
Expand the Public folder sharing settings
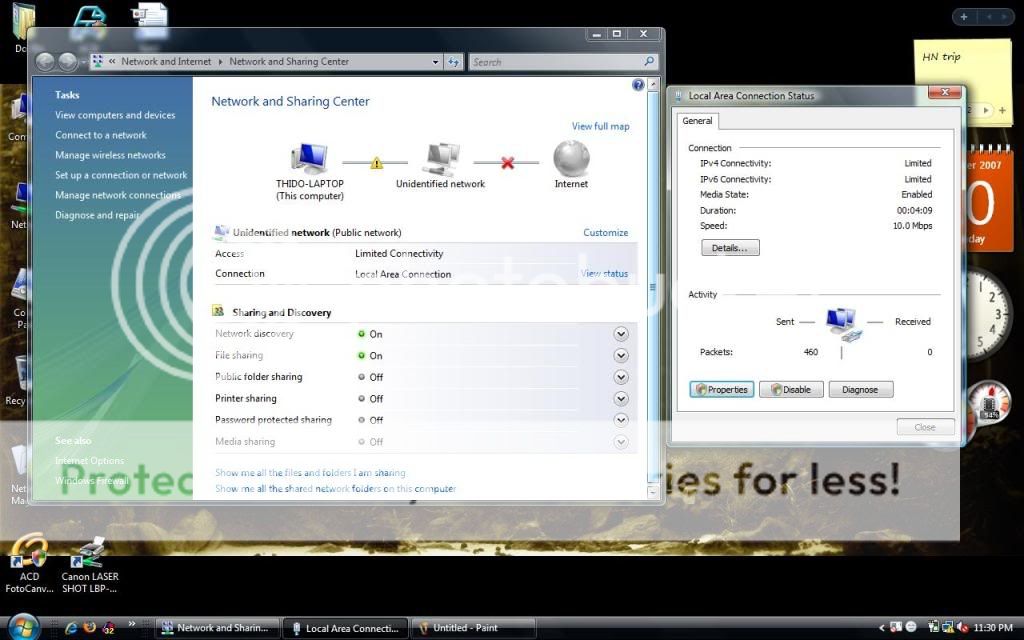tap(621, 377)
